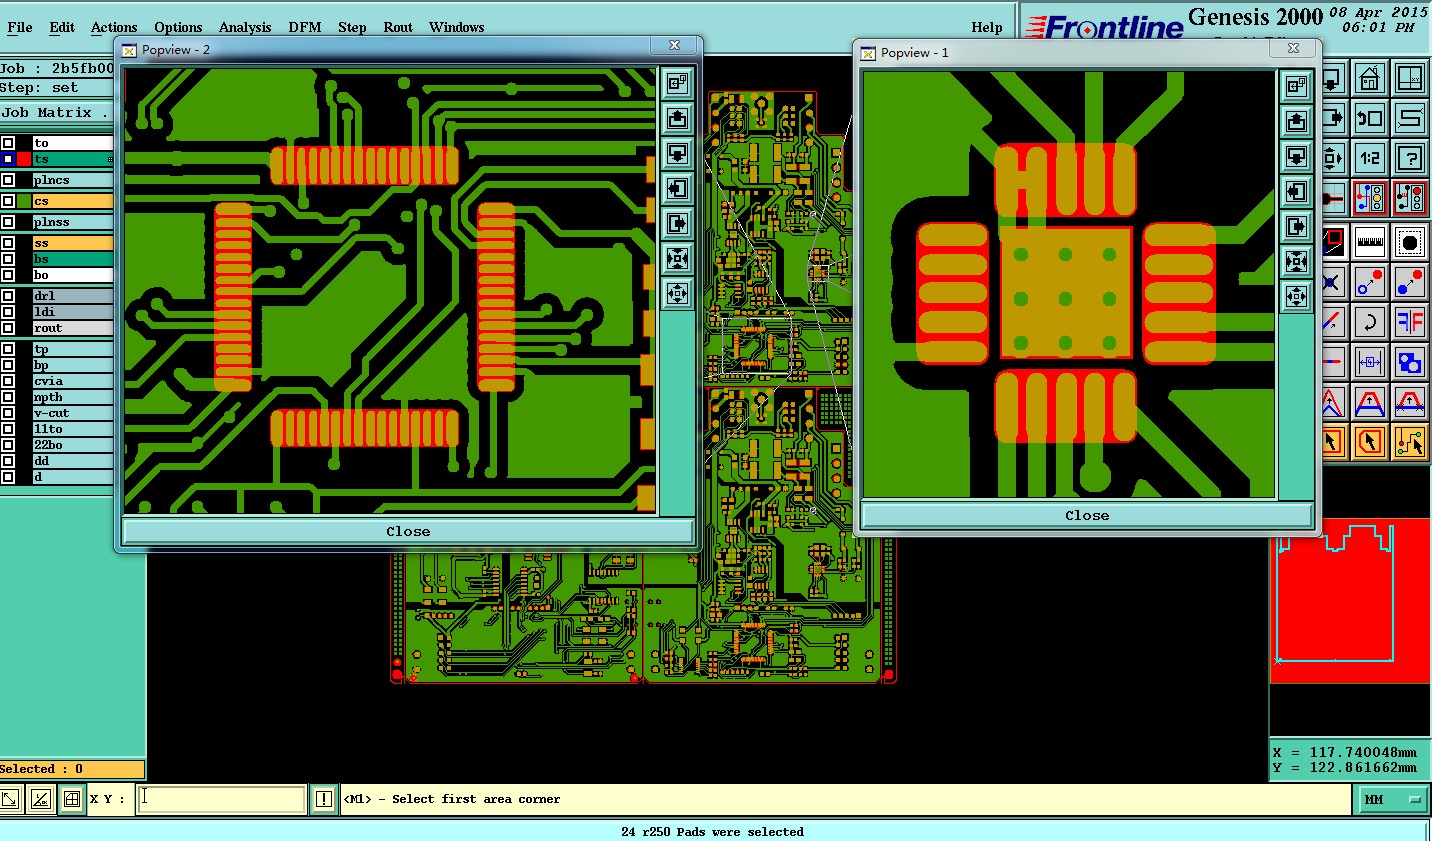Open the Actions menu
The width and height of the screenshot is (1432, 841).
pyautogui.click(x=114, y=27)
